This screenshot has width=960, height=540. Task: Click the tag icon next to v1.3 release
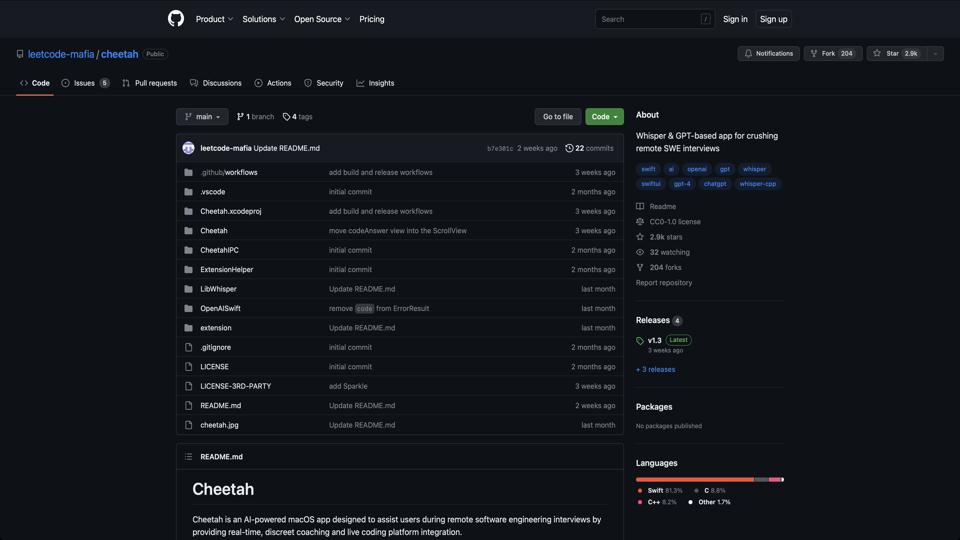[x=640, y=341]
